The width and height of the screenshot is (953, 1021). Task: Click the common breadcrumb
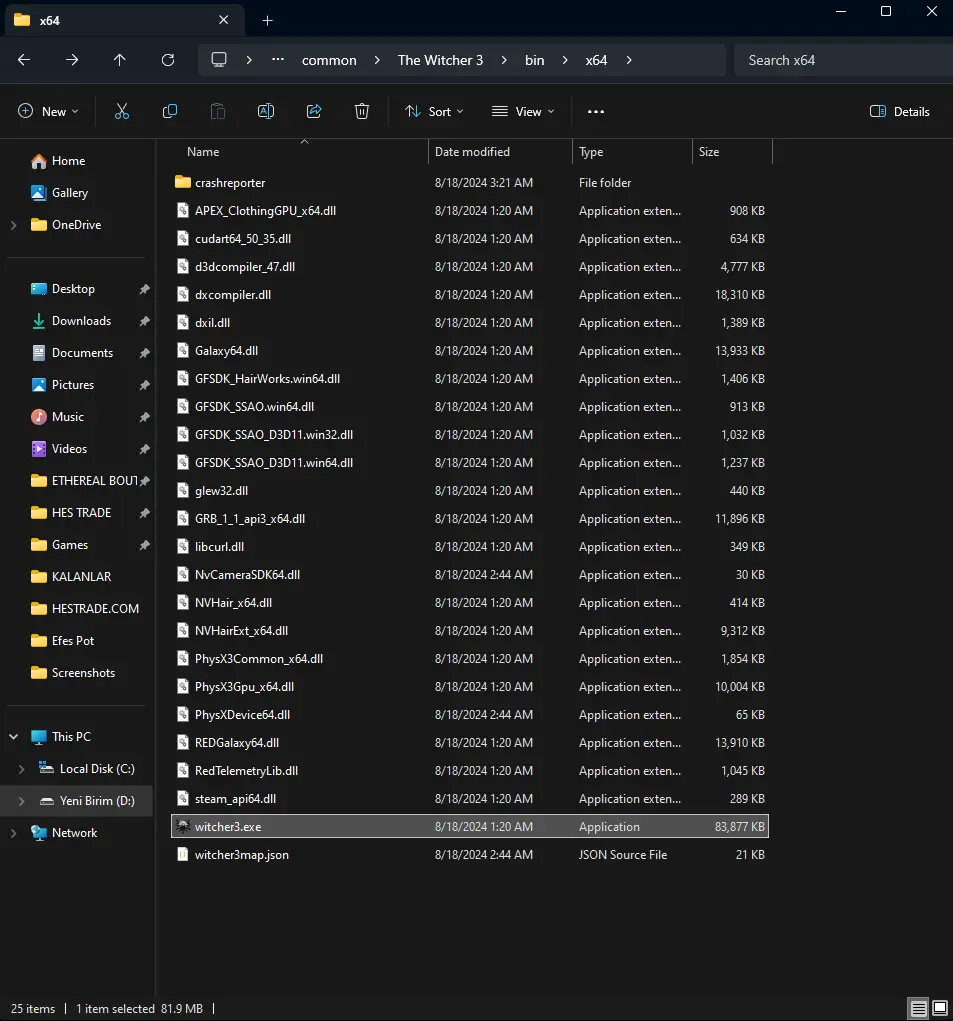tap(329, 60)
